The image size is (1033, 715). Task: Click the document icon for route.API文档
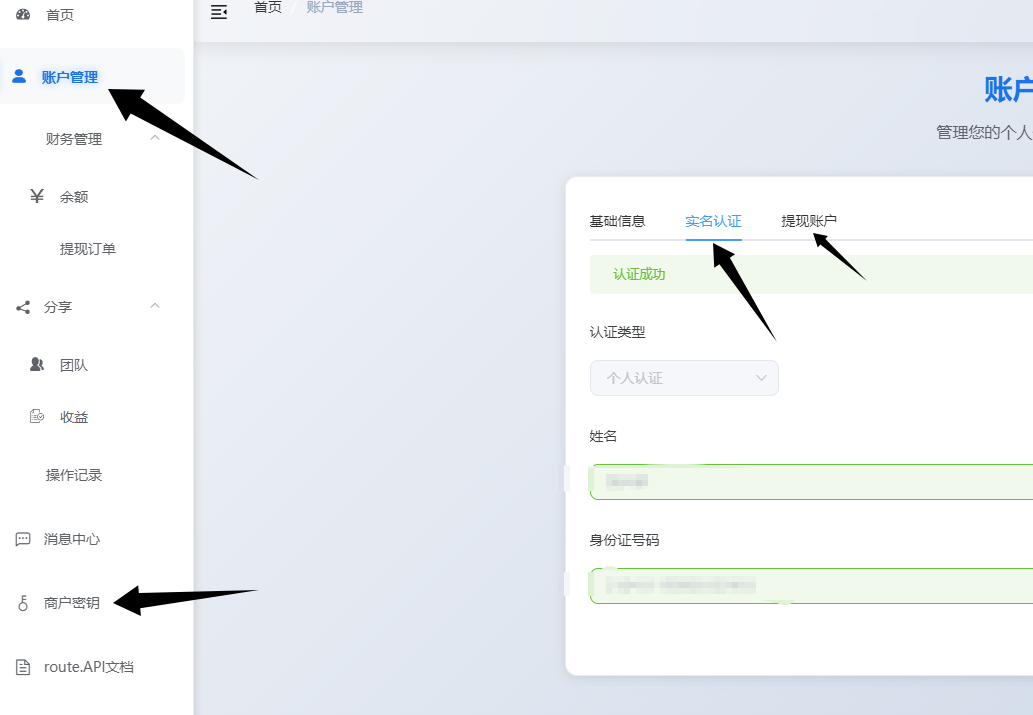23,667
